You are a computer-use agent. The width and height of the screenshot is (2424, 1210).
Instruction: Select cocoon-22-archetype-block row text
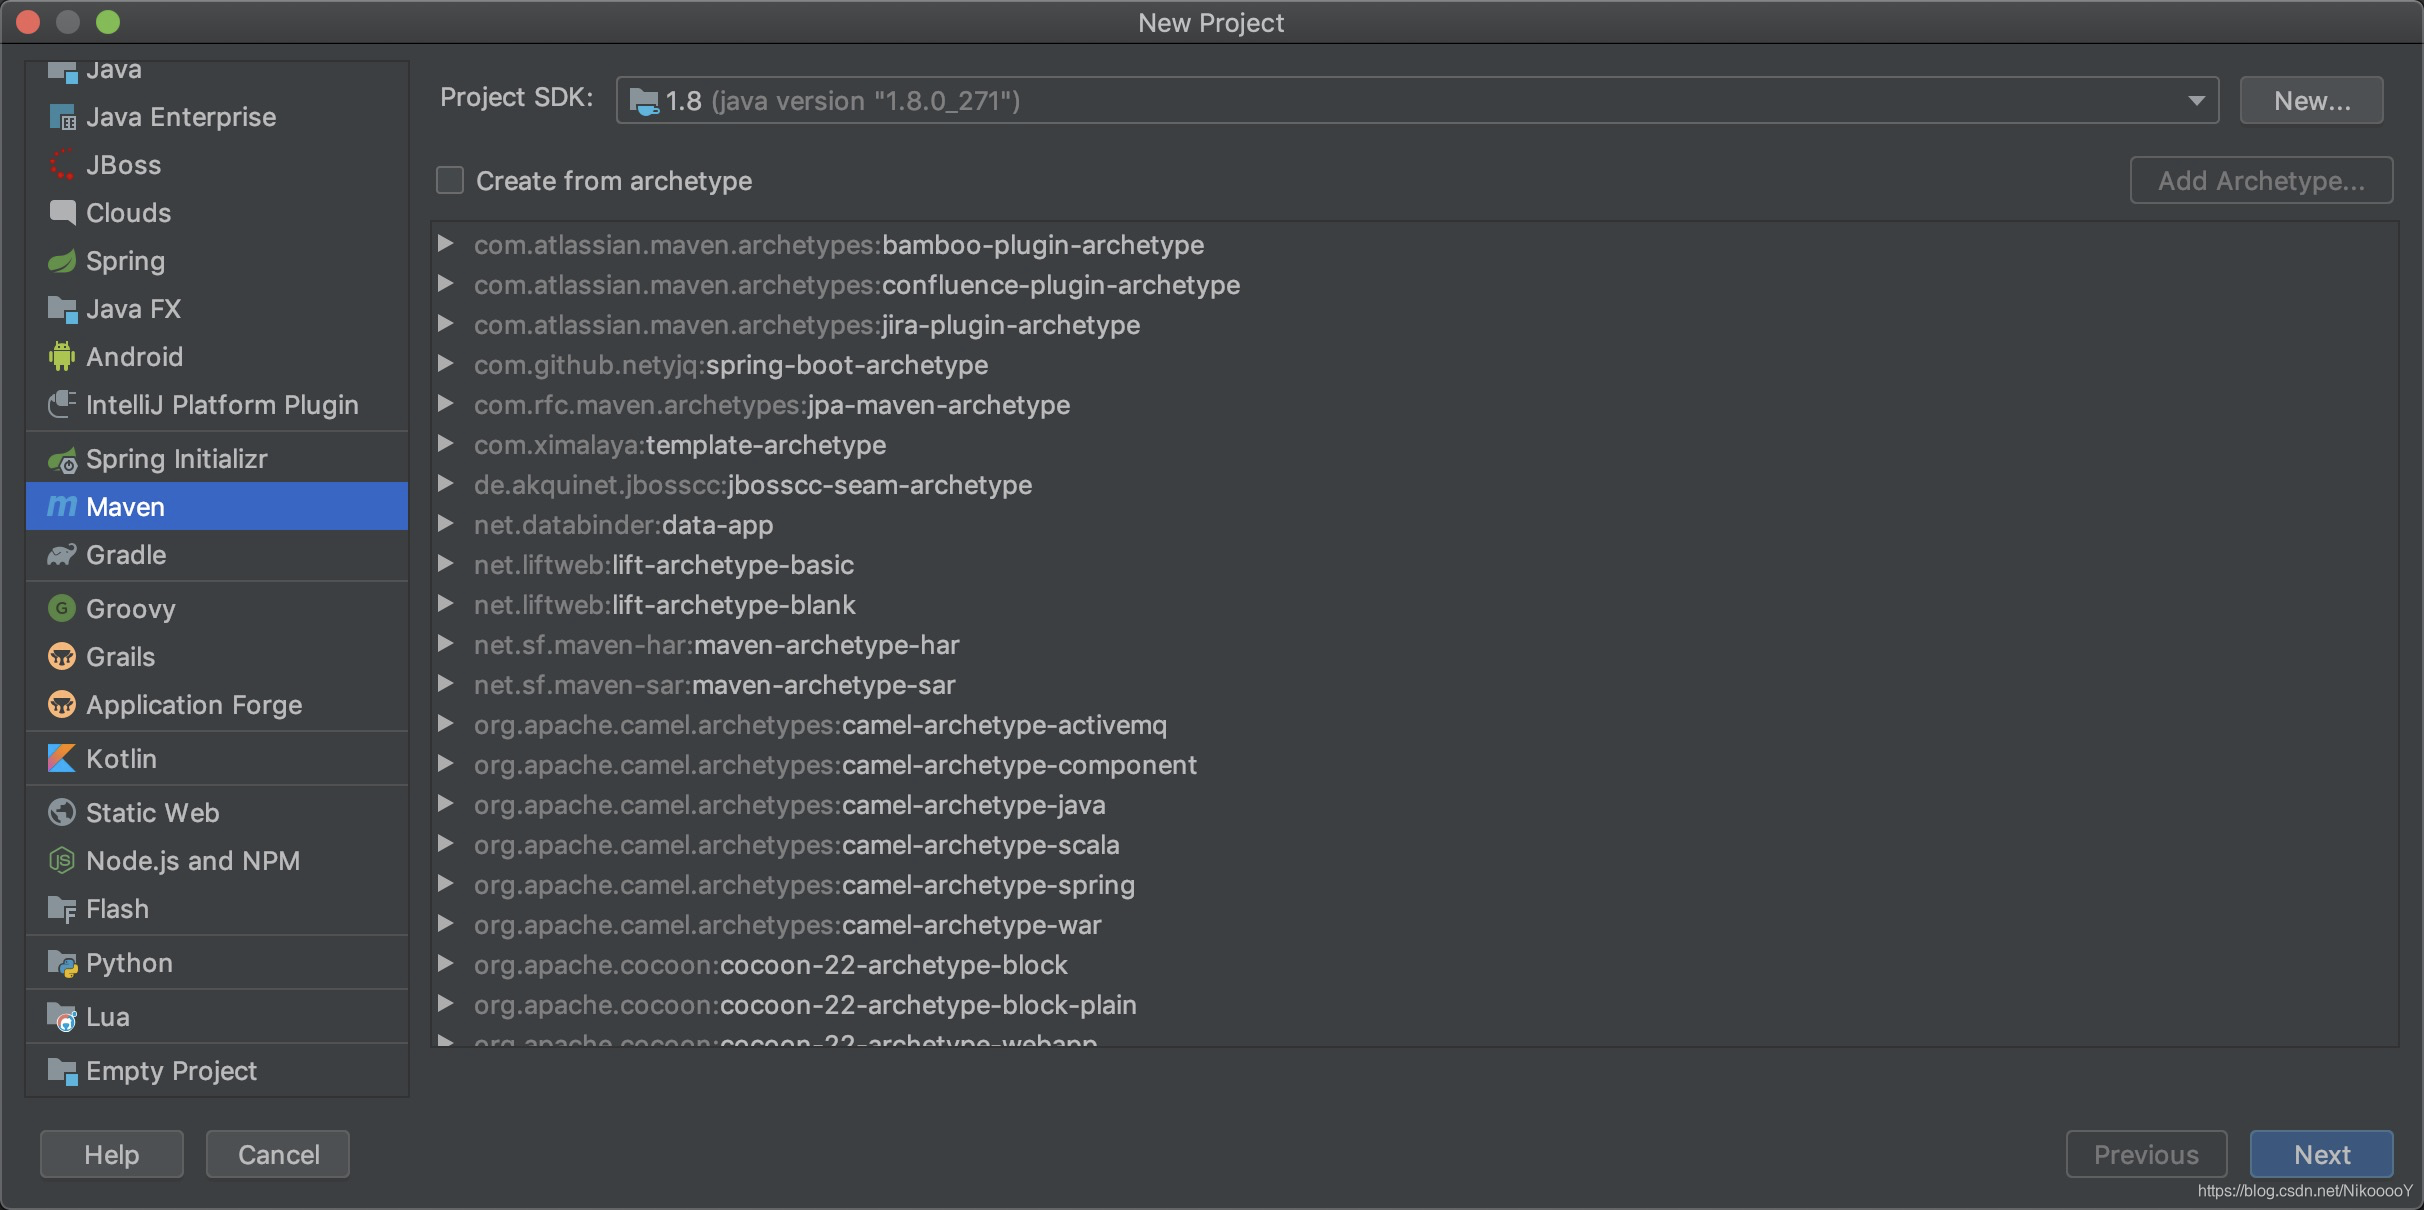point(771,965)
